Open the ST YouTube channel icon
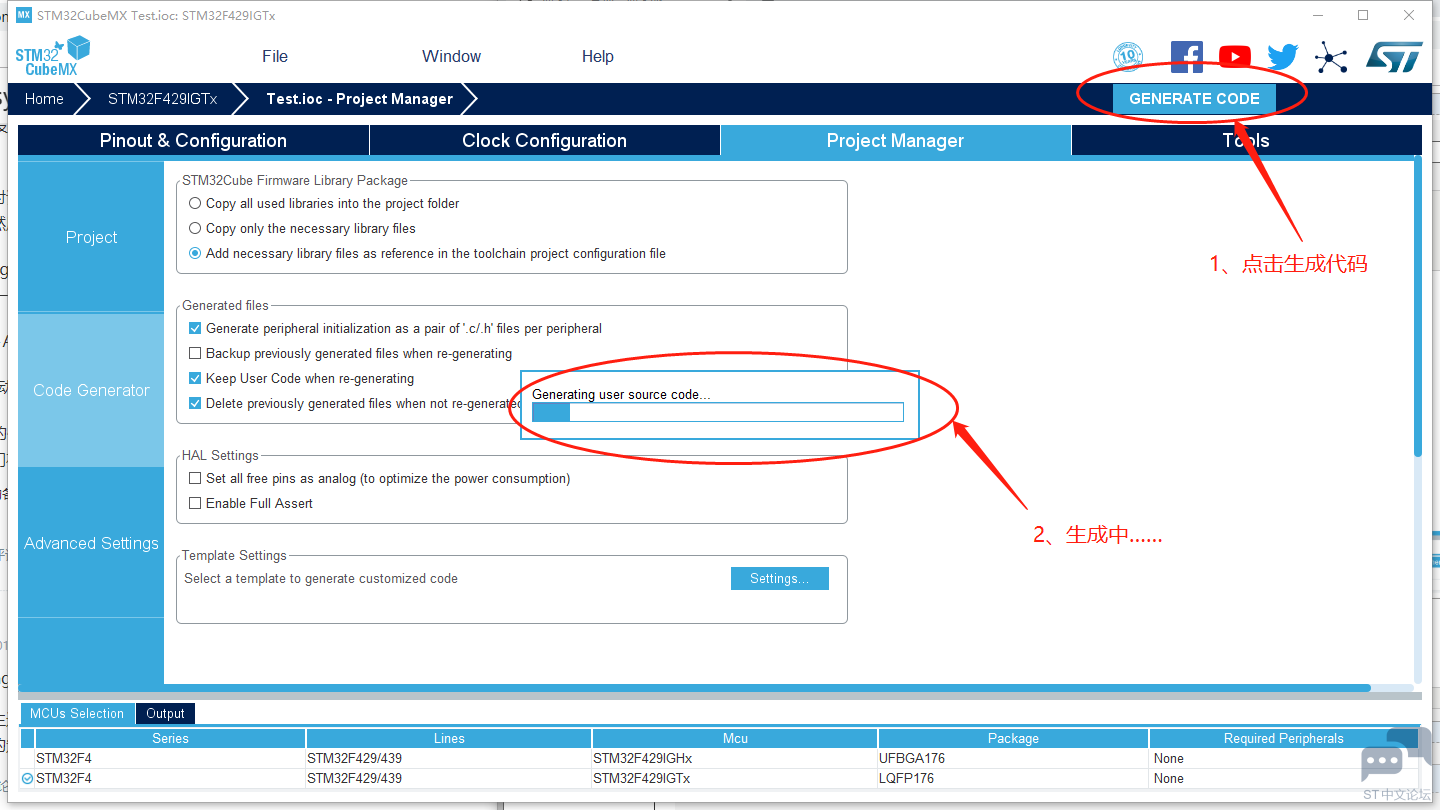Image resolution: width=1440 pixels, height=810 pixels. pos(1235,57)
